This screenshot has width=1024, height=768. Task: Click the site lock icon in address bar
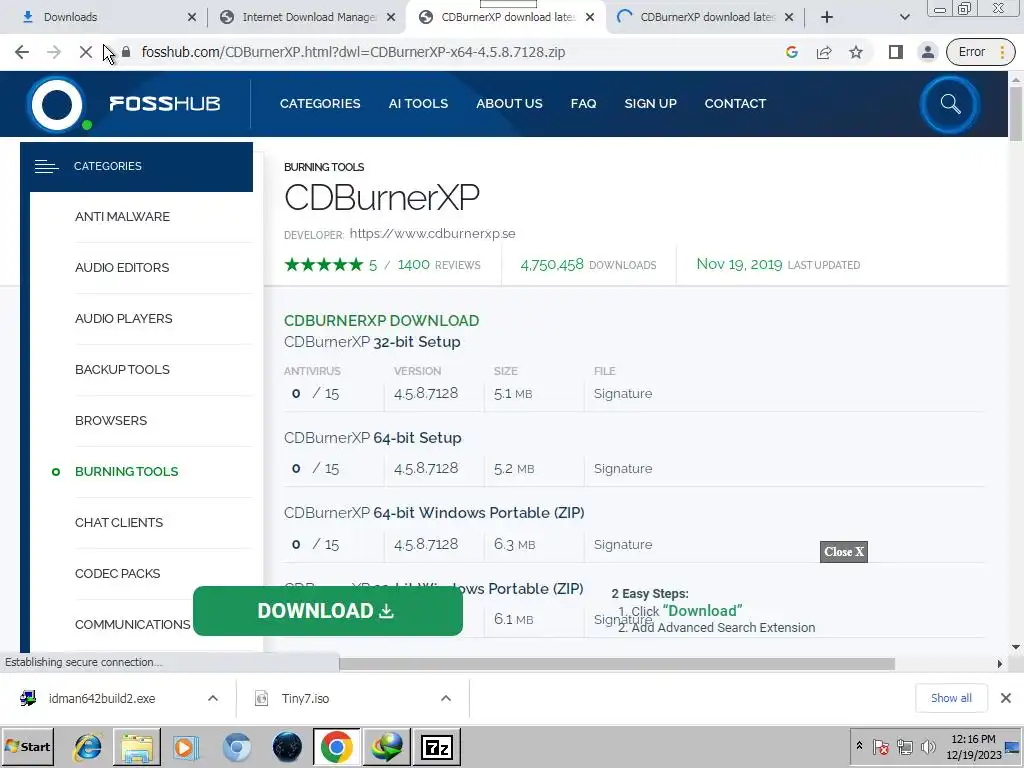tap(127, 52)
